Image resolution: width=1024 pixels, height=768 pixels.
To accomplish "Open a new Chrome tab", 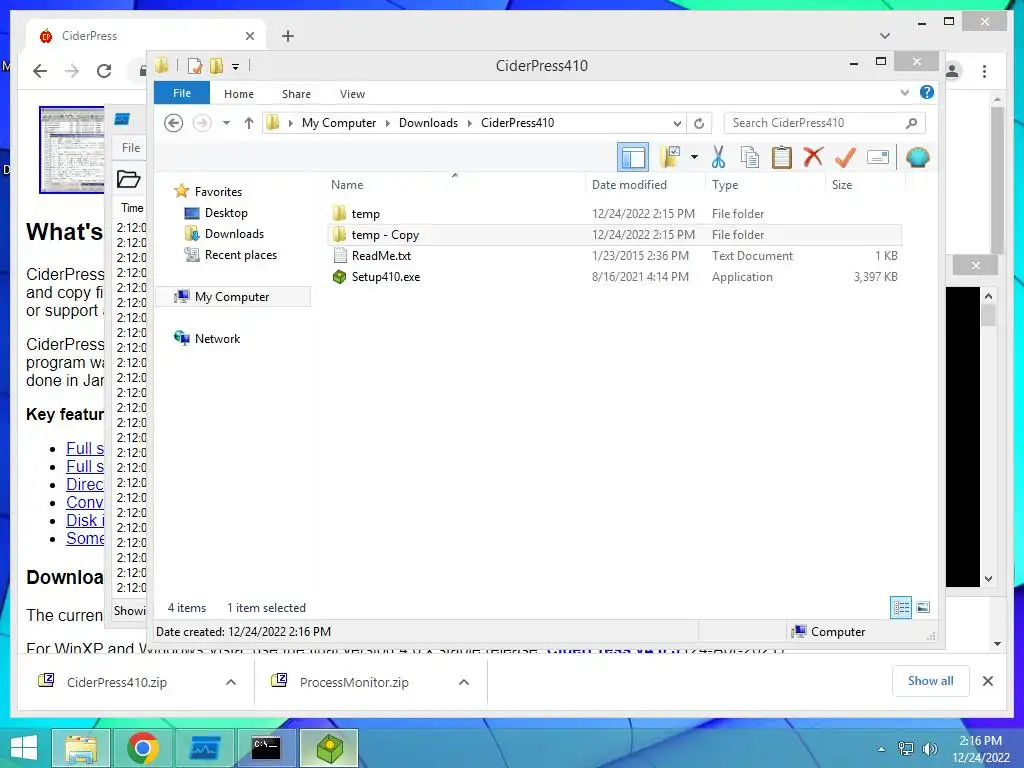I will pyautogui.click(x=287, y=36).
